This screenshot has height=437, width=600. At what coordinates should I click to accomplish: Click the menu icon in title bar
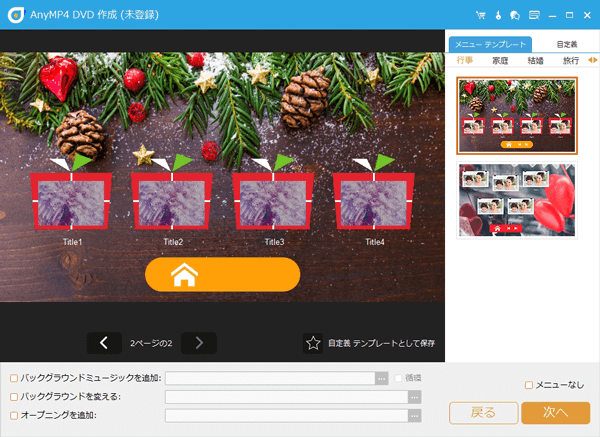point(534,15)
